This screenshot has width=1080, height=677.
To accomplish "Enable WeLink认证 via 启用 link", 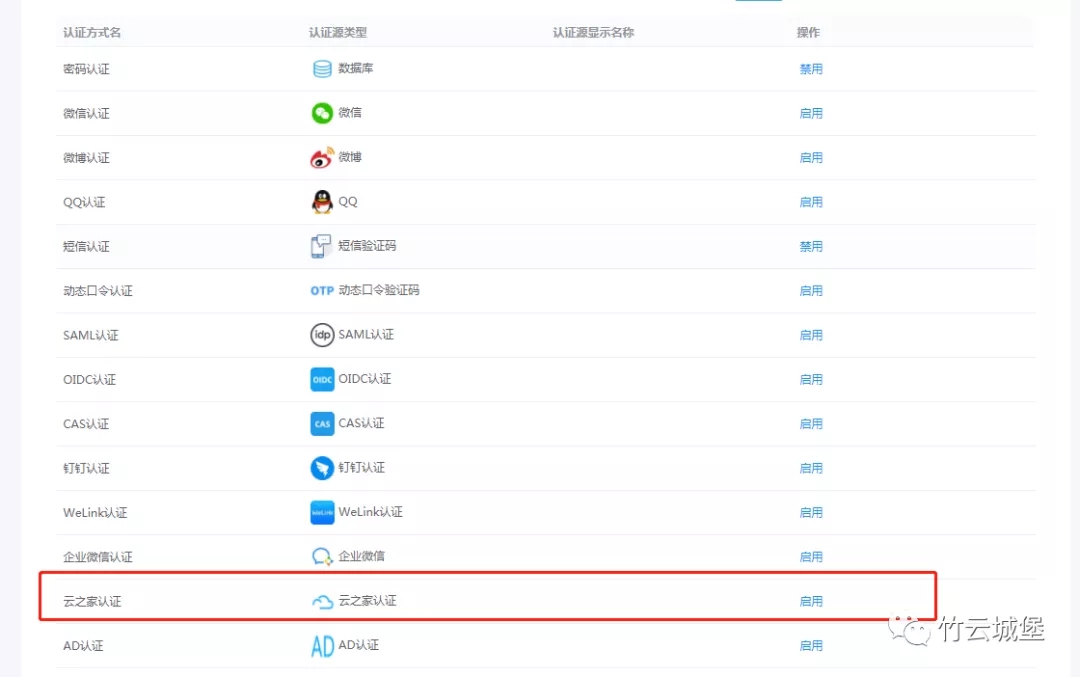I will tap(811, 512).
